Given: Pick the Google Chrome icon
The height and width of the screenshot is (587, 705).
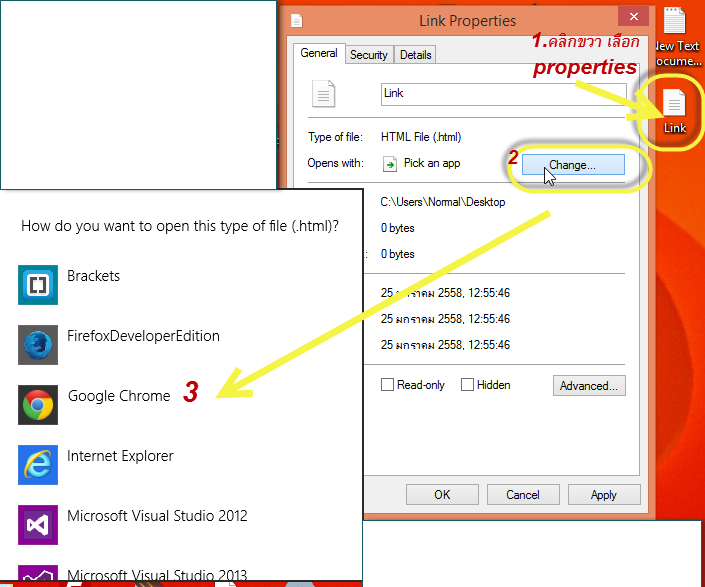Looking at the screenshot, I should 38,405.
